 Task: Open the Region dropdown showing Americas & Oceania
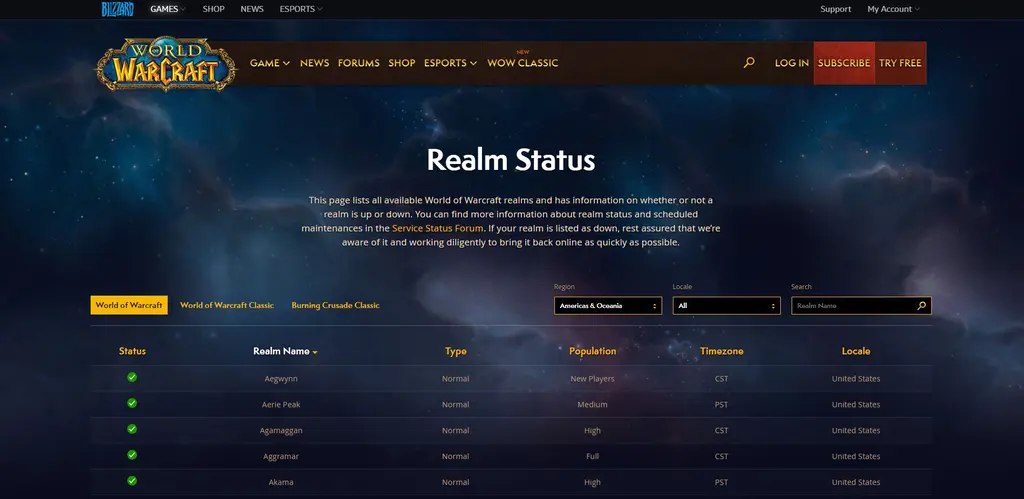[x=608, y=306]
